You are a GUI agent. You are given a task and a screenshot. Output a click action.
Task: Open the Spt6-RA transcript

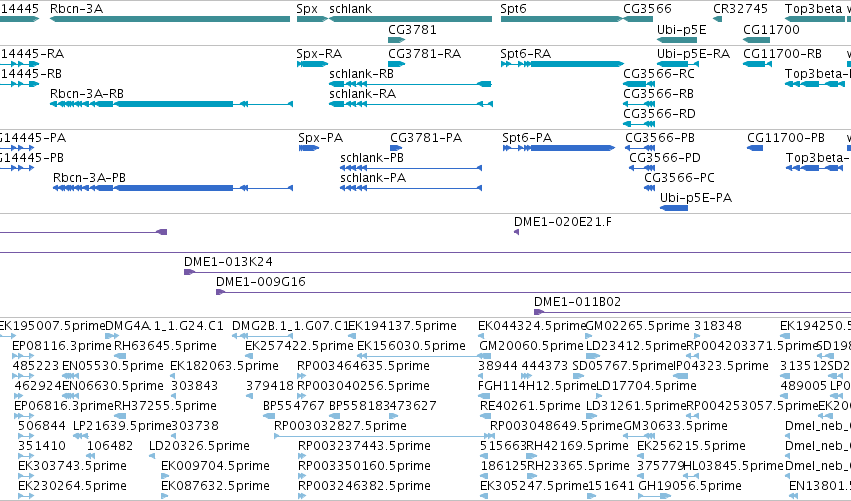click(x=562, y=64)
